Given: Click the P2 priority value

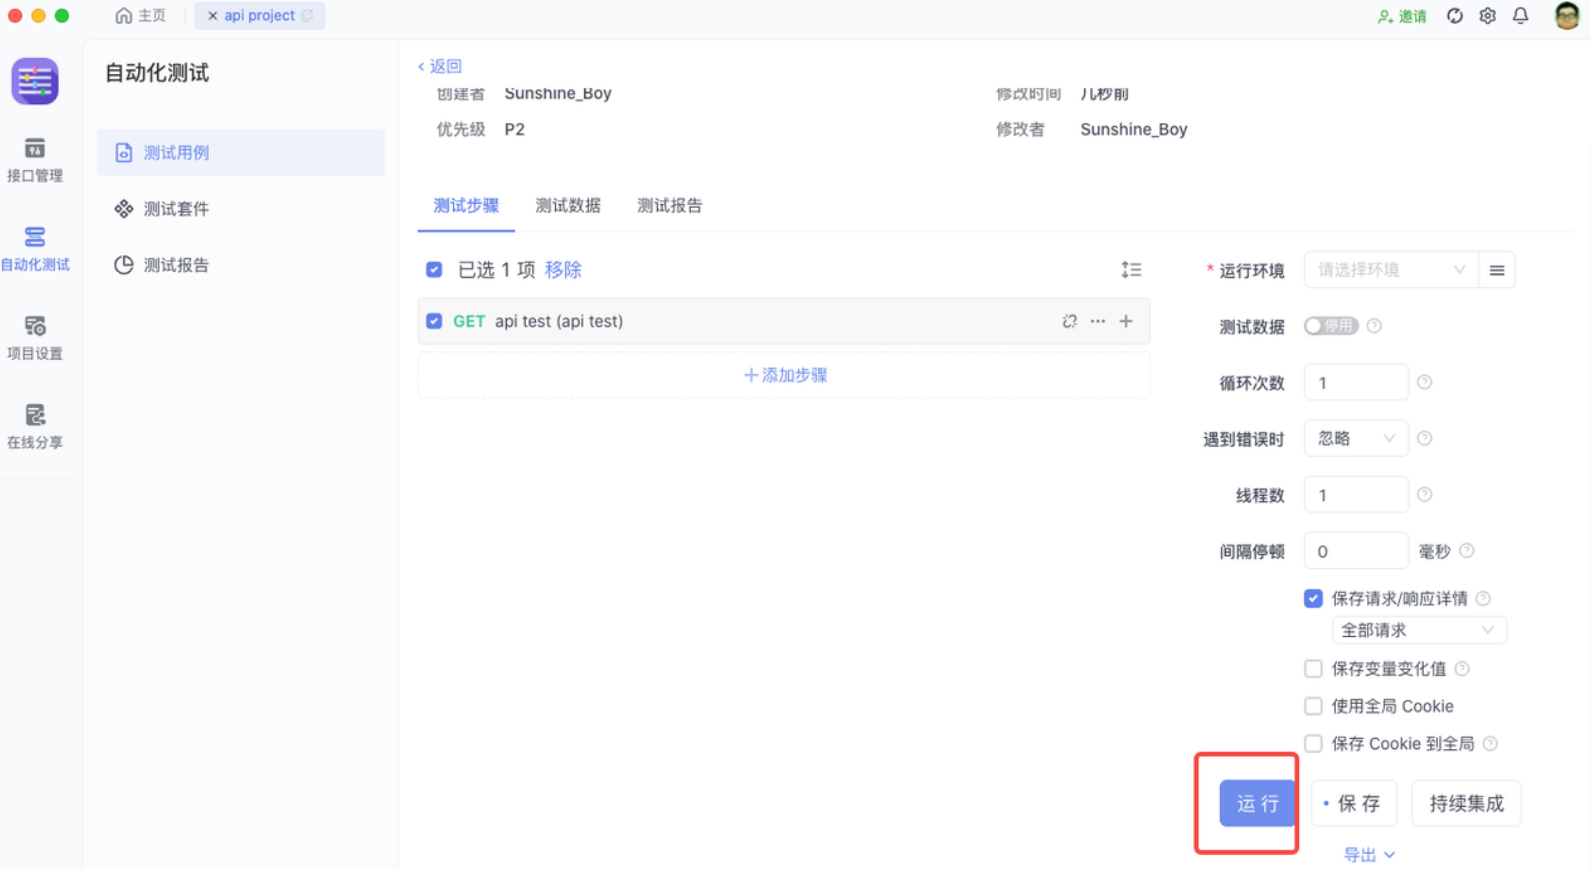Looking at the screenshot, I should [514, 129].
